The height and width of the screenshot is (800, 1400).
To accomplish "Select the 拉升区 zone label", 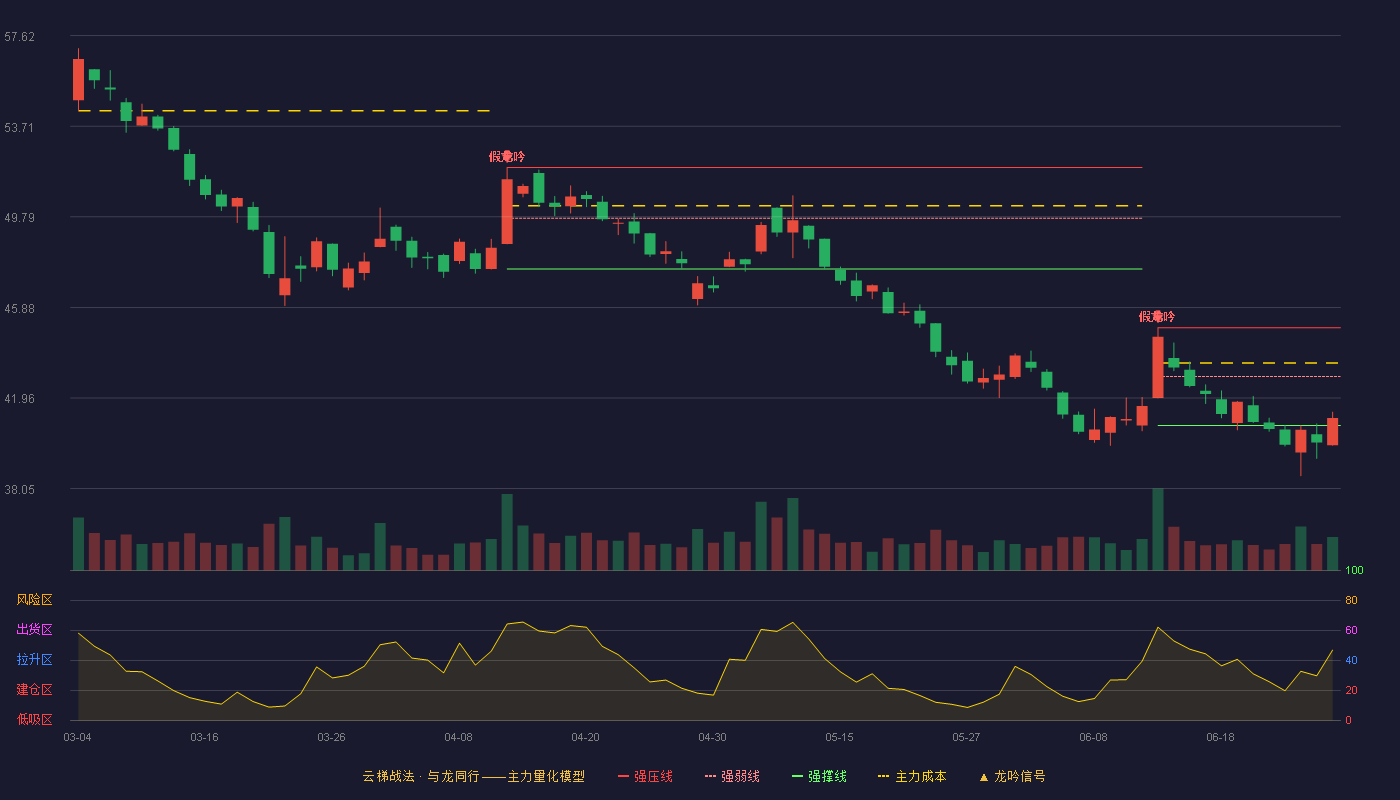I will coord(34,660).
